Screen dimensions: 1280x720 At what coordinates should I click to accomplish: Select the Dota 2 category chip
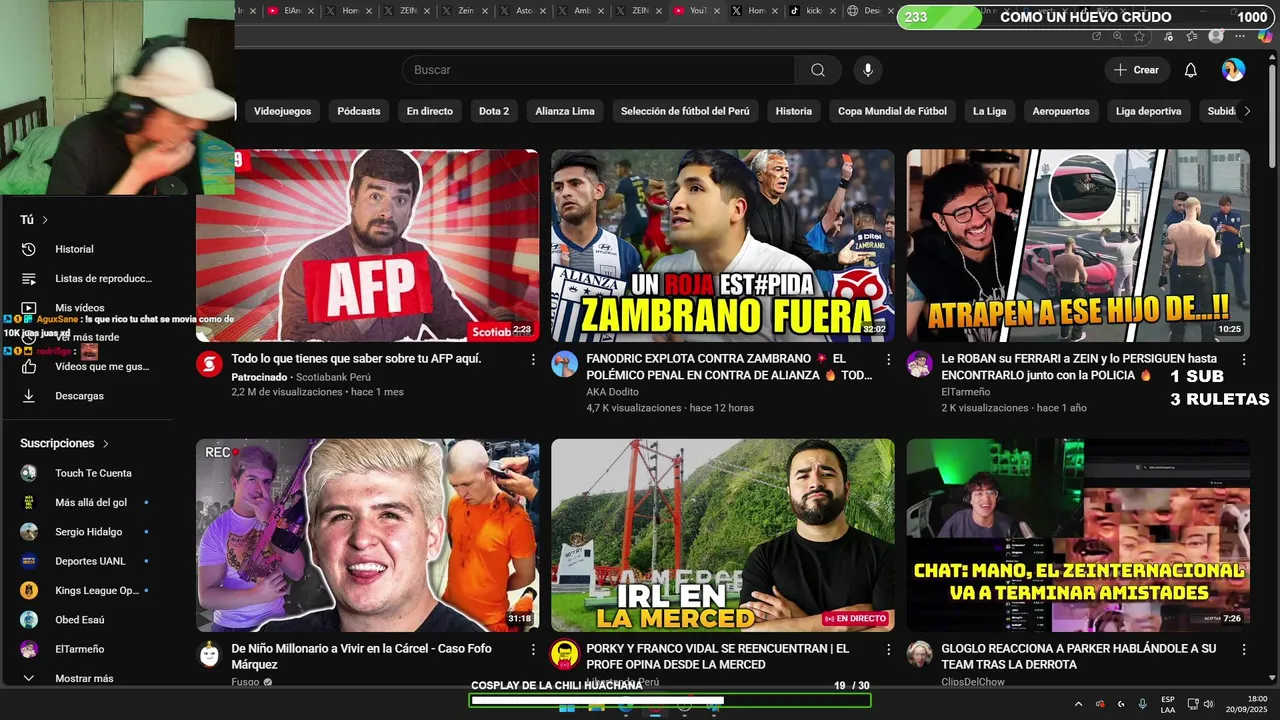(x=494, y=111)
